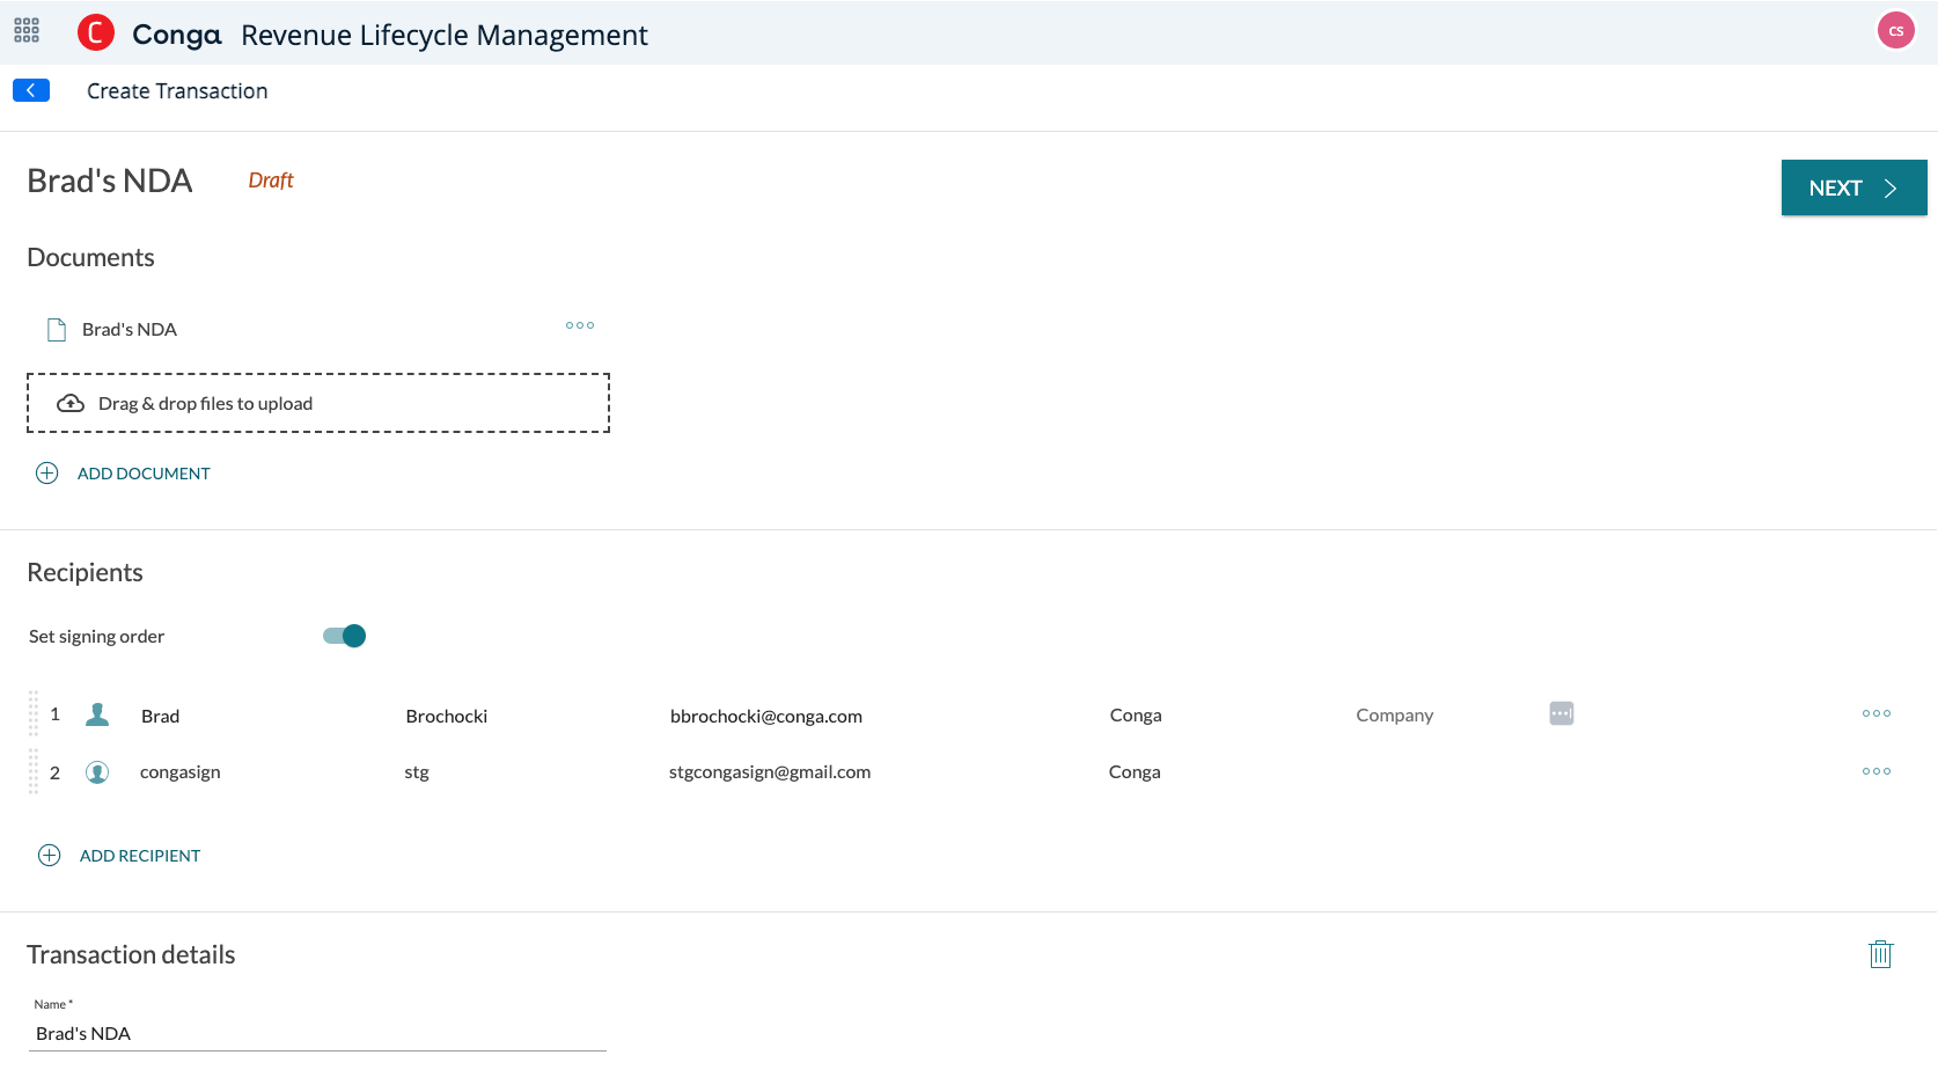Open the Company dropdown for Brad
This screenshot has width=1938, height=1078.
(1394, 714)
